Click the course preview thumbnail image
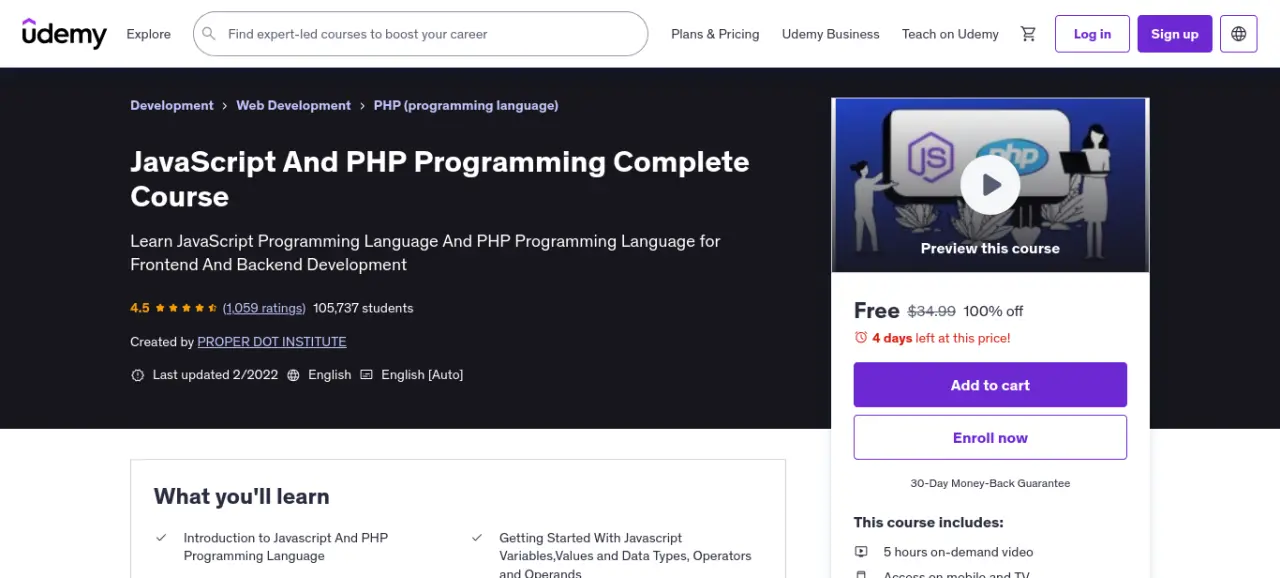This screenshot has height=578, width=1280. (990, 185)
